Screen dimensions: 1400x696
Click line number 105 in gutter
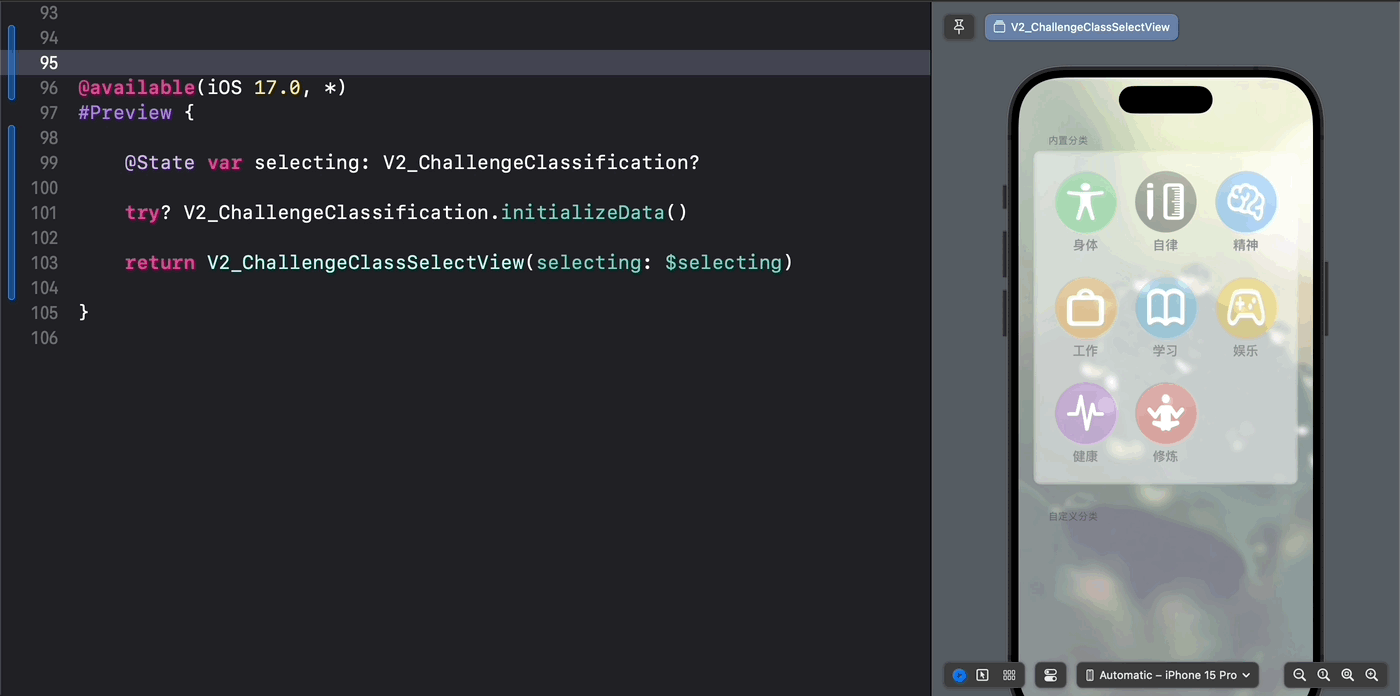(44, 313)
